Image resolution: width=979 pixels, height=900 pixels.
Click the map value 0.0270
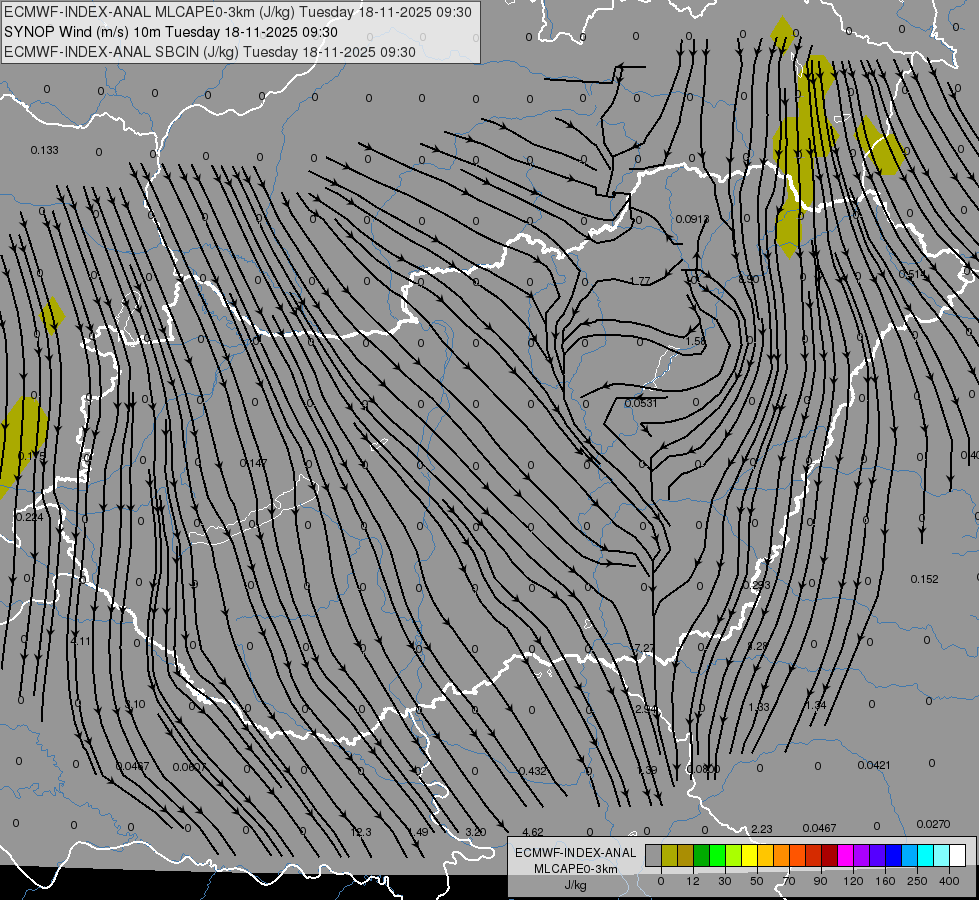[x=933, y=824]
